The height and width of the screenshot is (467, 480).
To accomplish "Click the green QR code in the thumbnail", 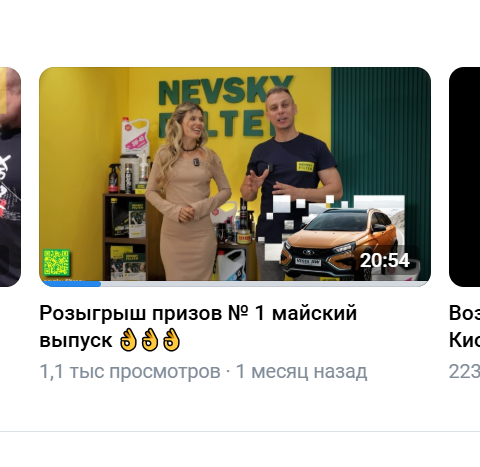I will (56, 262).
